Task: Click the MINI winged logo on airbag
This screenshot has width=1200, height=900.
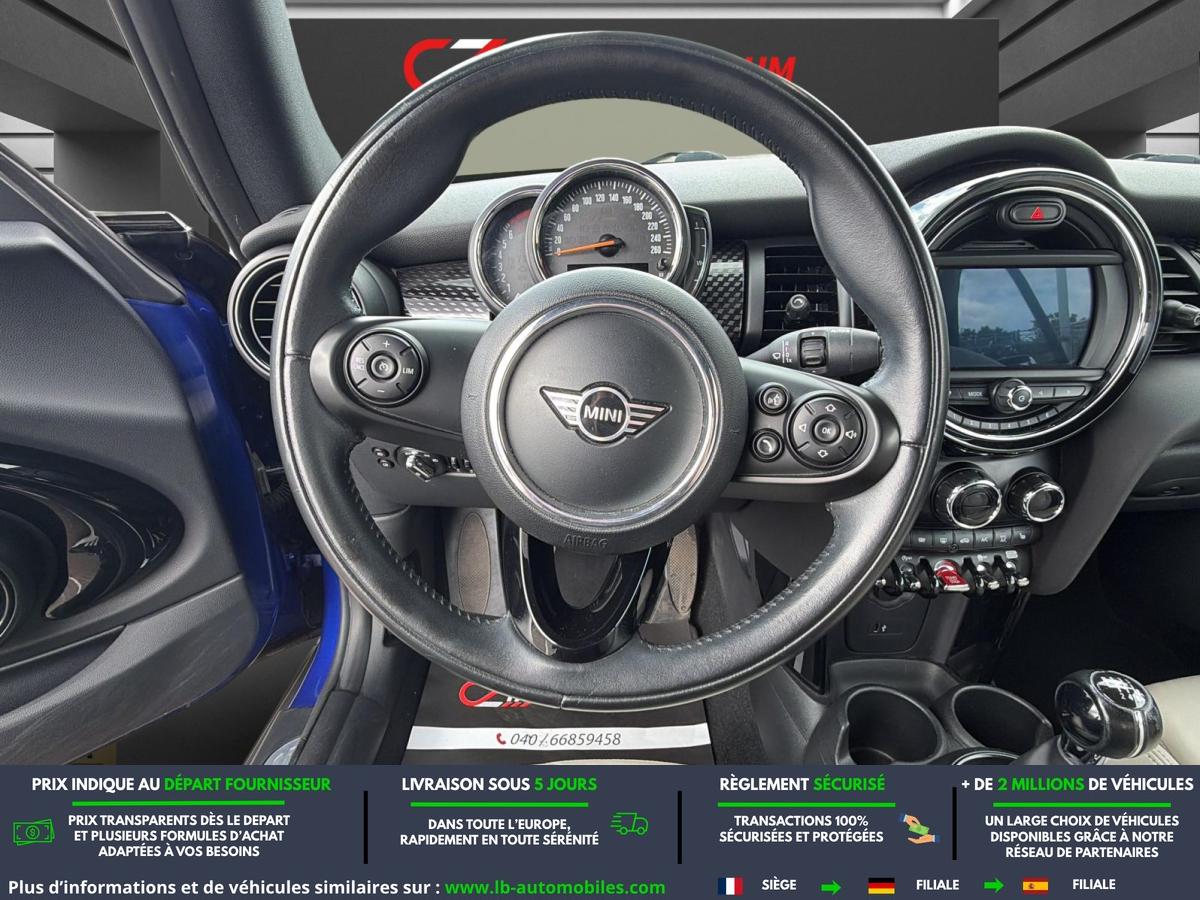Action: (x=604, y=411)
